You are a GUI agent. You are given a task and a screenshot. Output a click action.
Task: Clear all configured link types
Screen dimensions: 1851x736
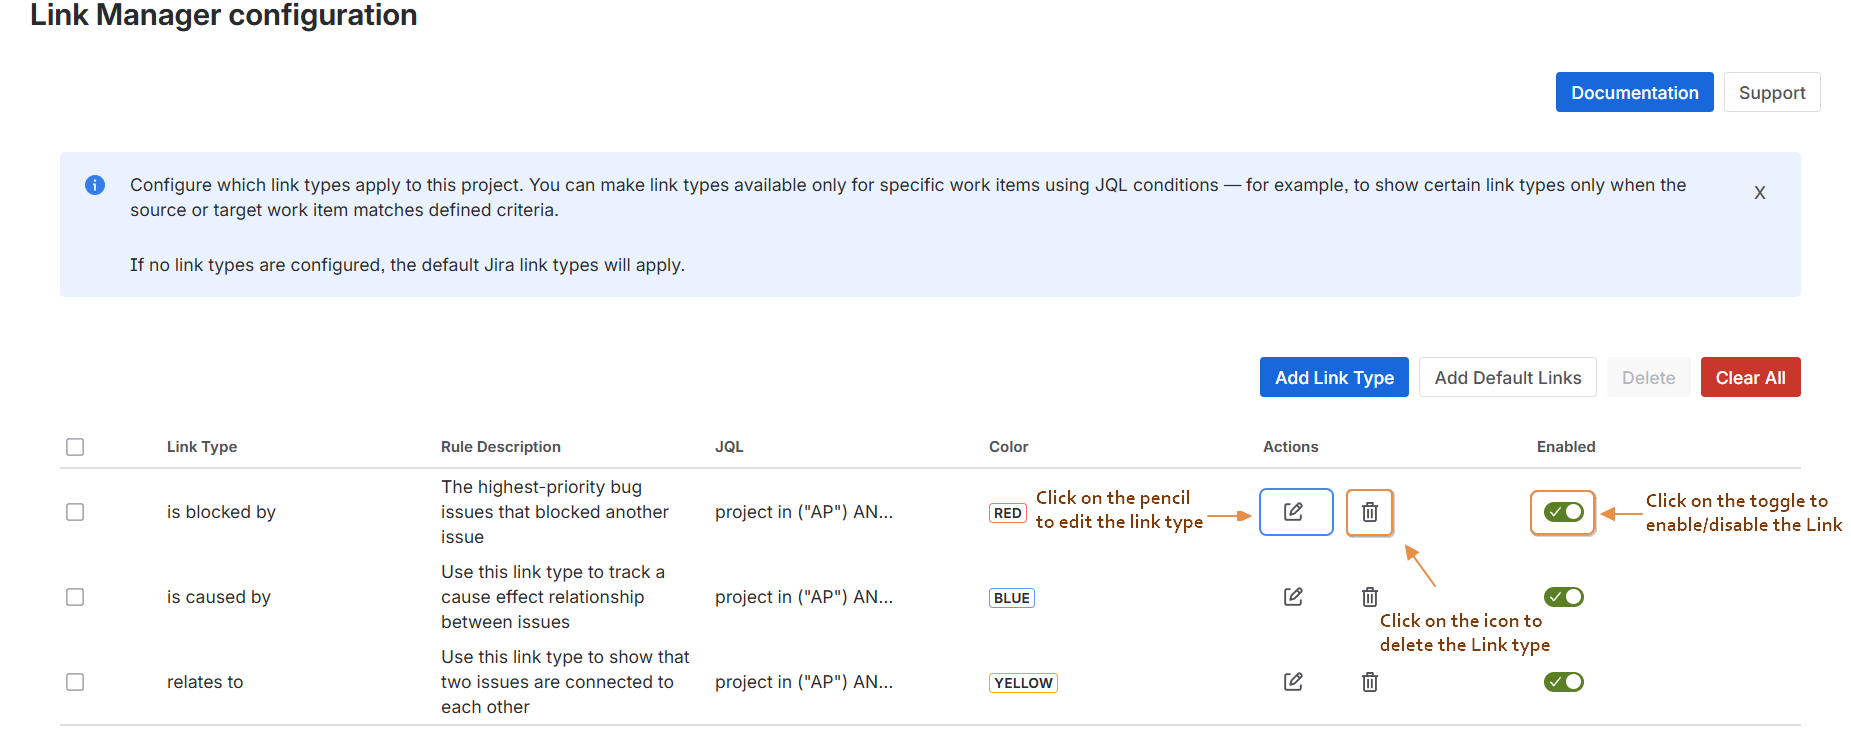click(1750, 377)
